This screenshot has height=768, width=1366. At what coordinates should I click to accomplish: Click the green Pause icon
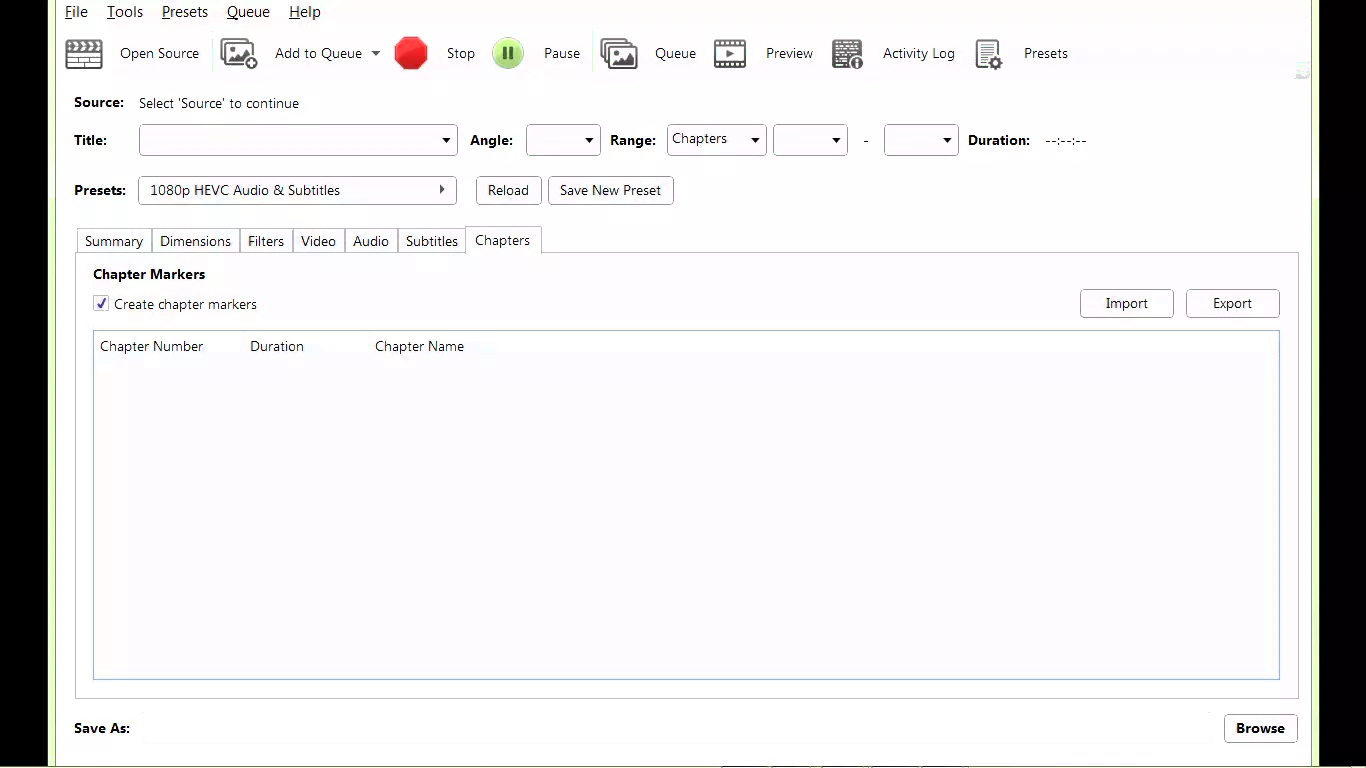tap(508, 53)
